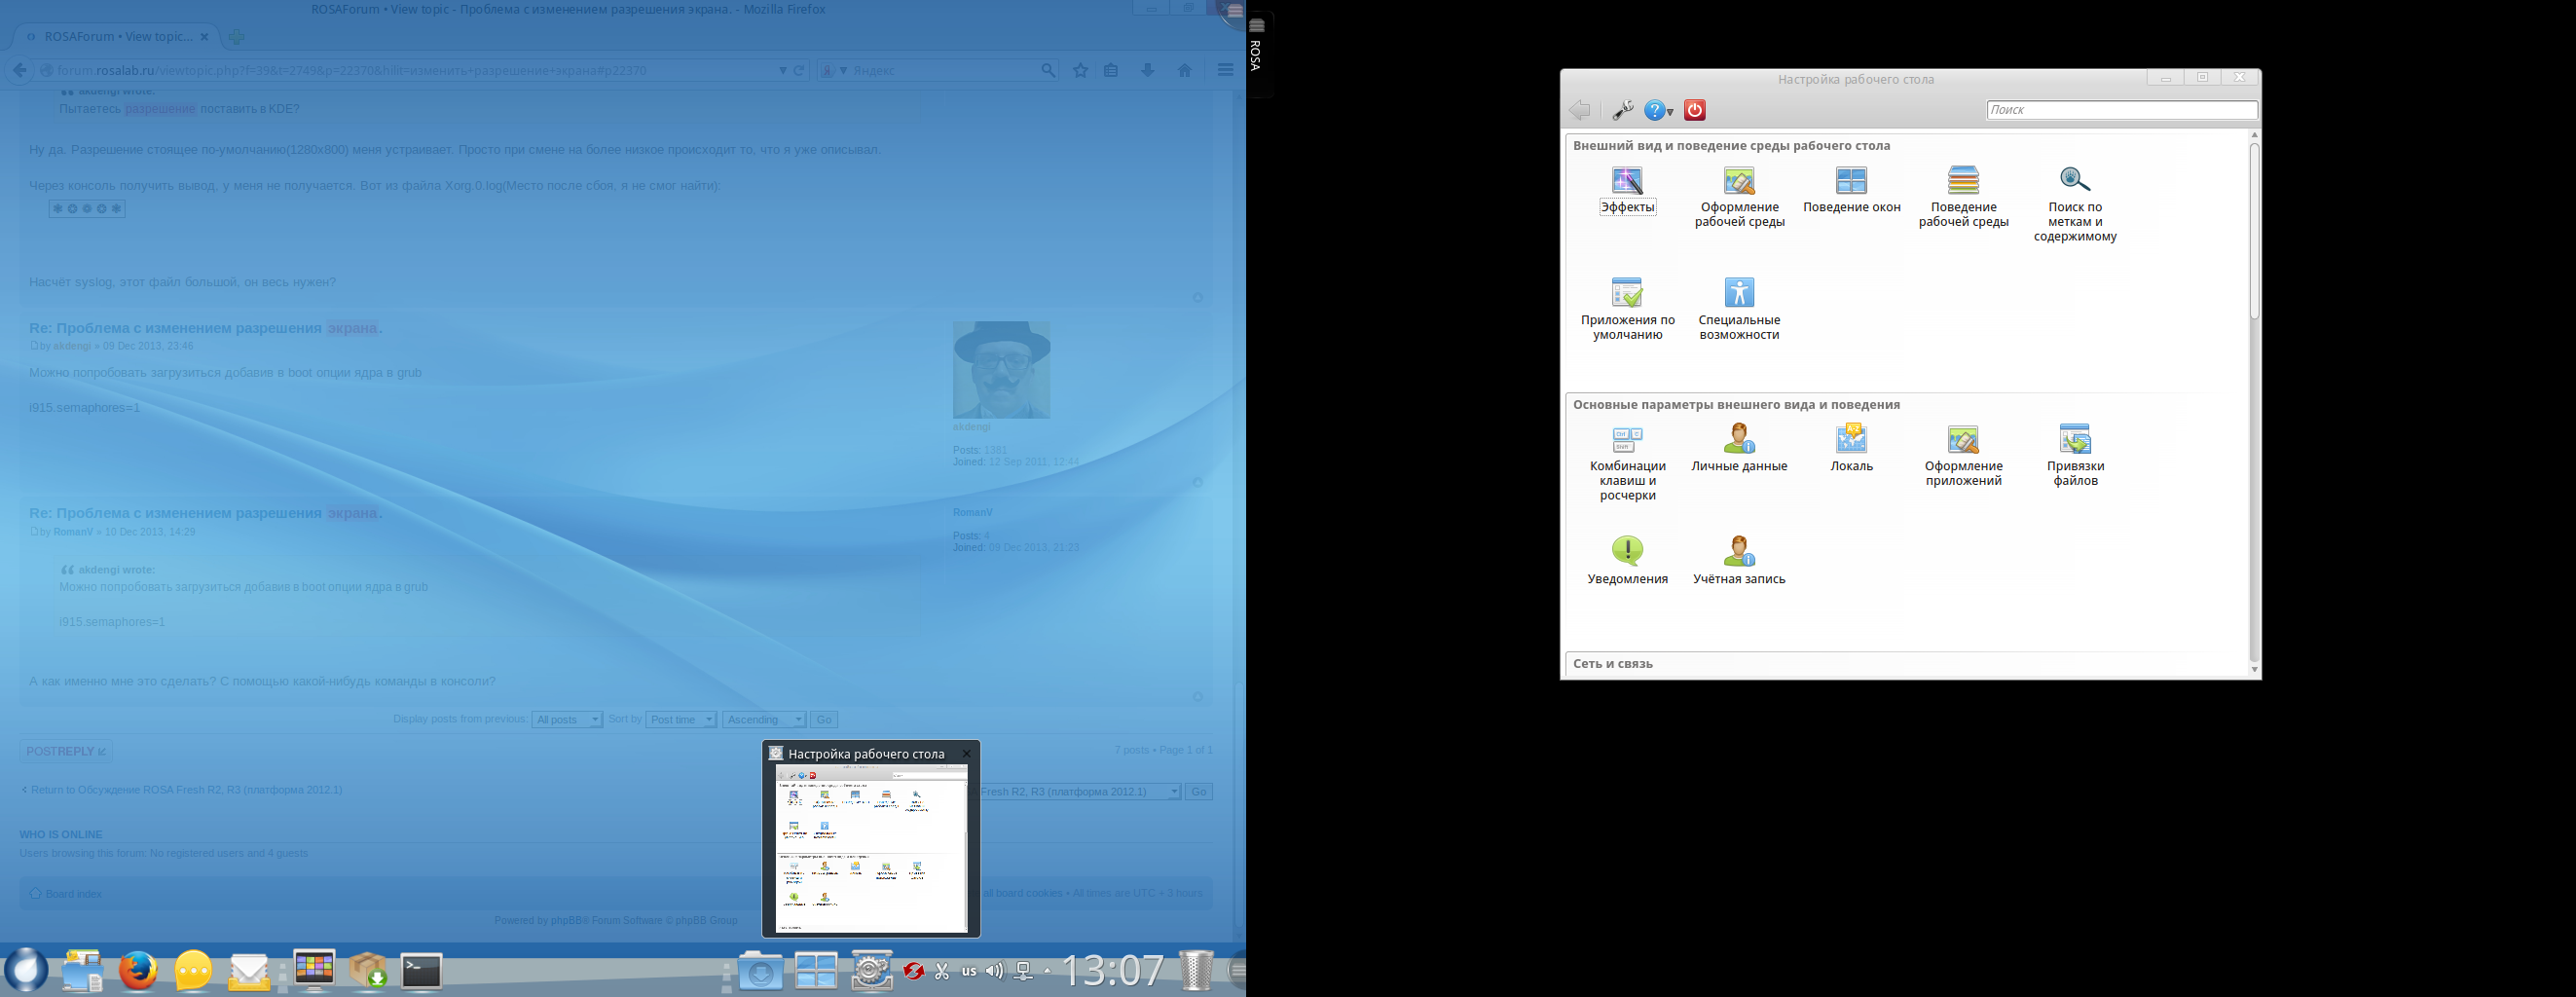2576x997 pixels.
Task: Click the wrench configure toolbar button
Action: click(x=1622, y=110)
